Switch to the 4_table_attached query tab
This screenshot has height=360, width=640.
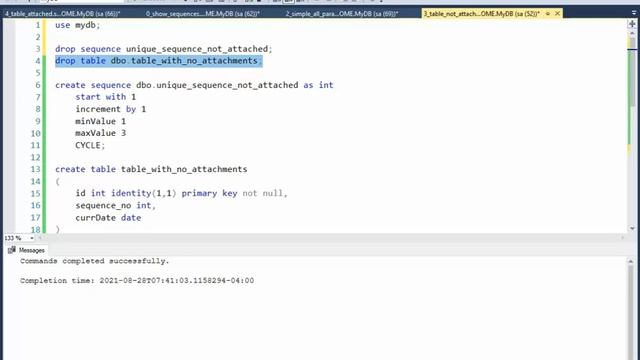[x=63, y=13]
